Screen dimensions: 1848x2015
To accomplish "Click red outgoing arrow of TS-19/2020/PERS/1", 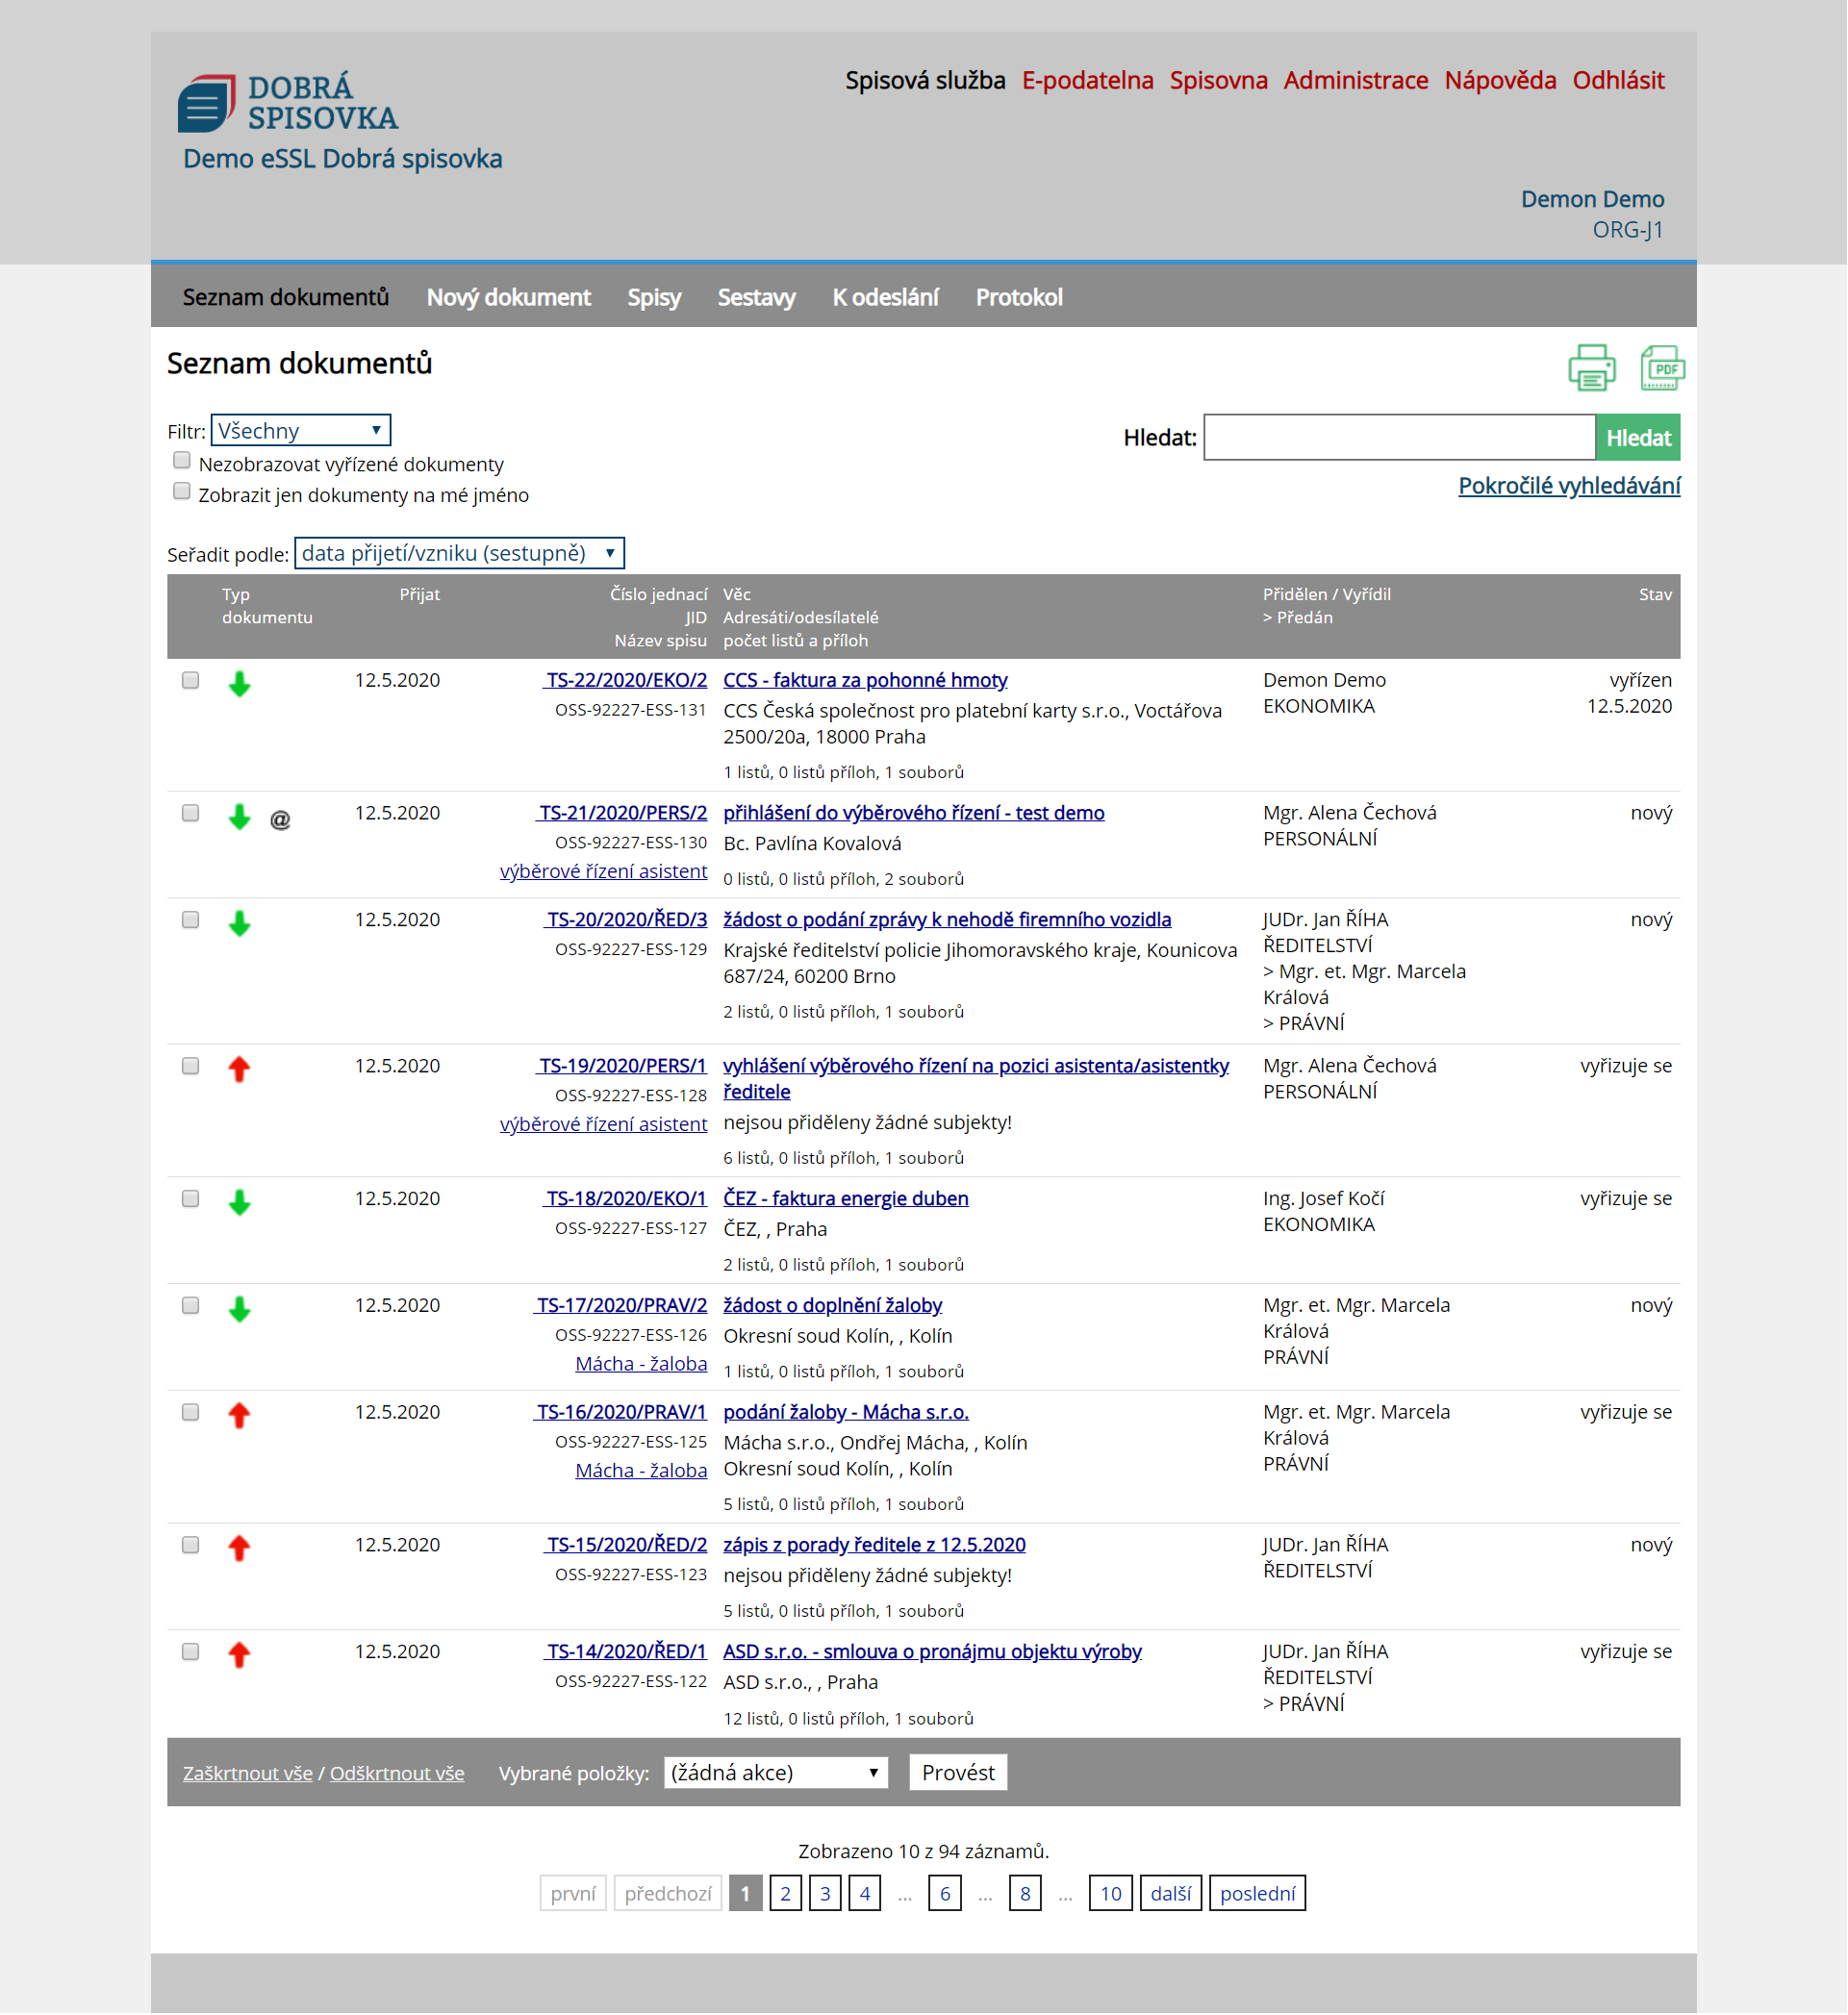I will [239, 1070].
